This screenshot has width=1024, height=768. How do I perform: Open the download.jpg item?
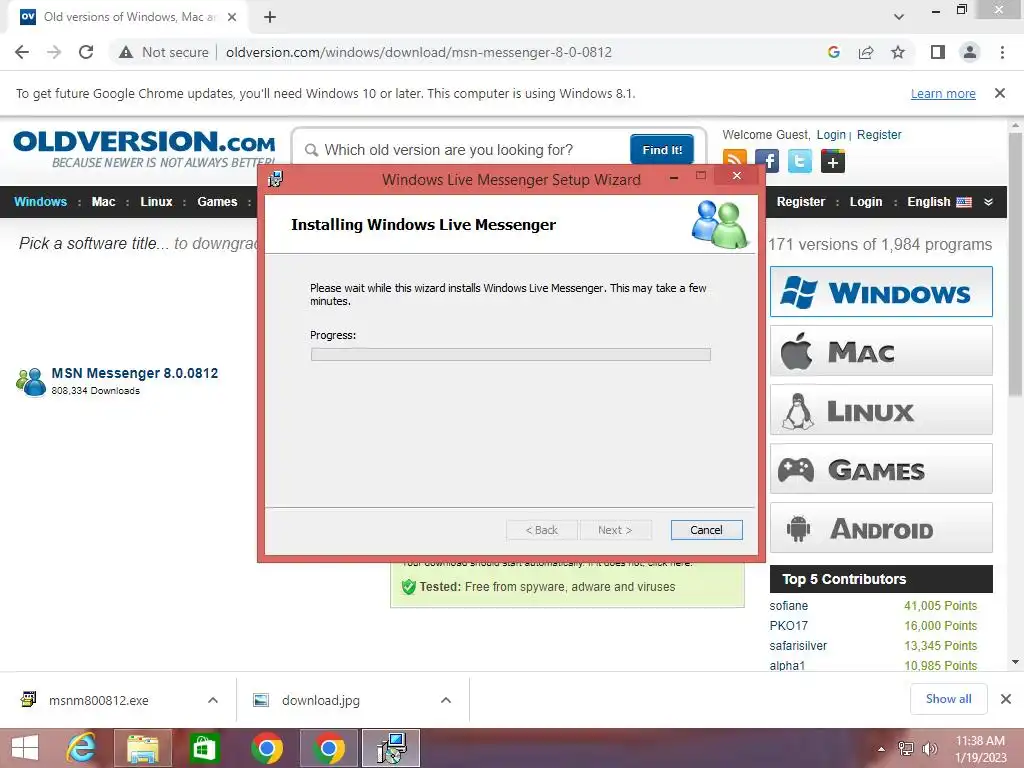tap(320, 700)
